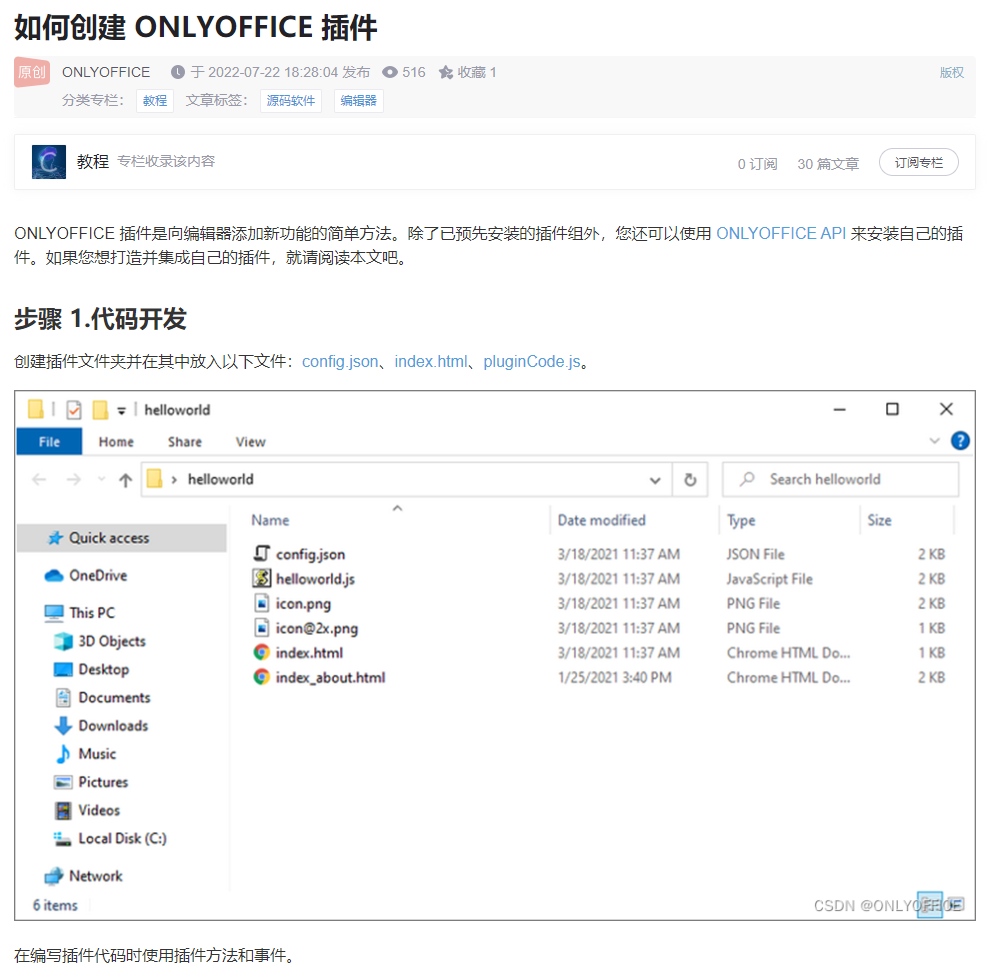Switch to the Share ribbon tab
Screen dimensions: 997x979
pyautogui.click(x=185, y=442)
